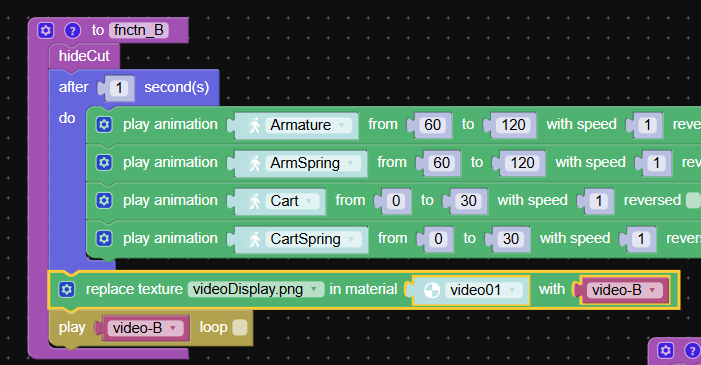Open video-B dropdown in play block
Screen dimensions: 701x365
tap(145, 328)
